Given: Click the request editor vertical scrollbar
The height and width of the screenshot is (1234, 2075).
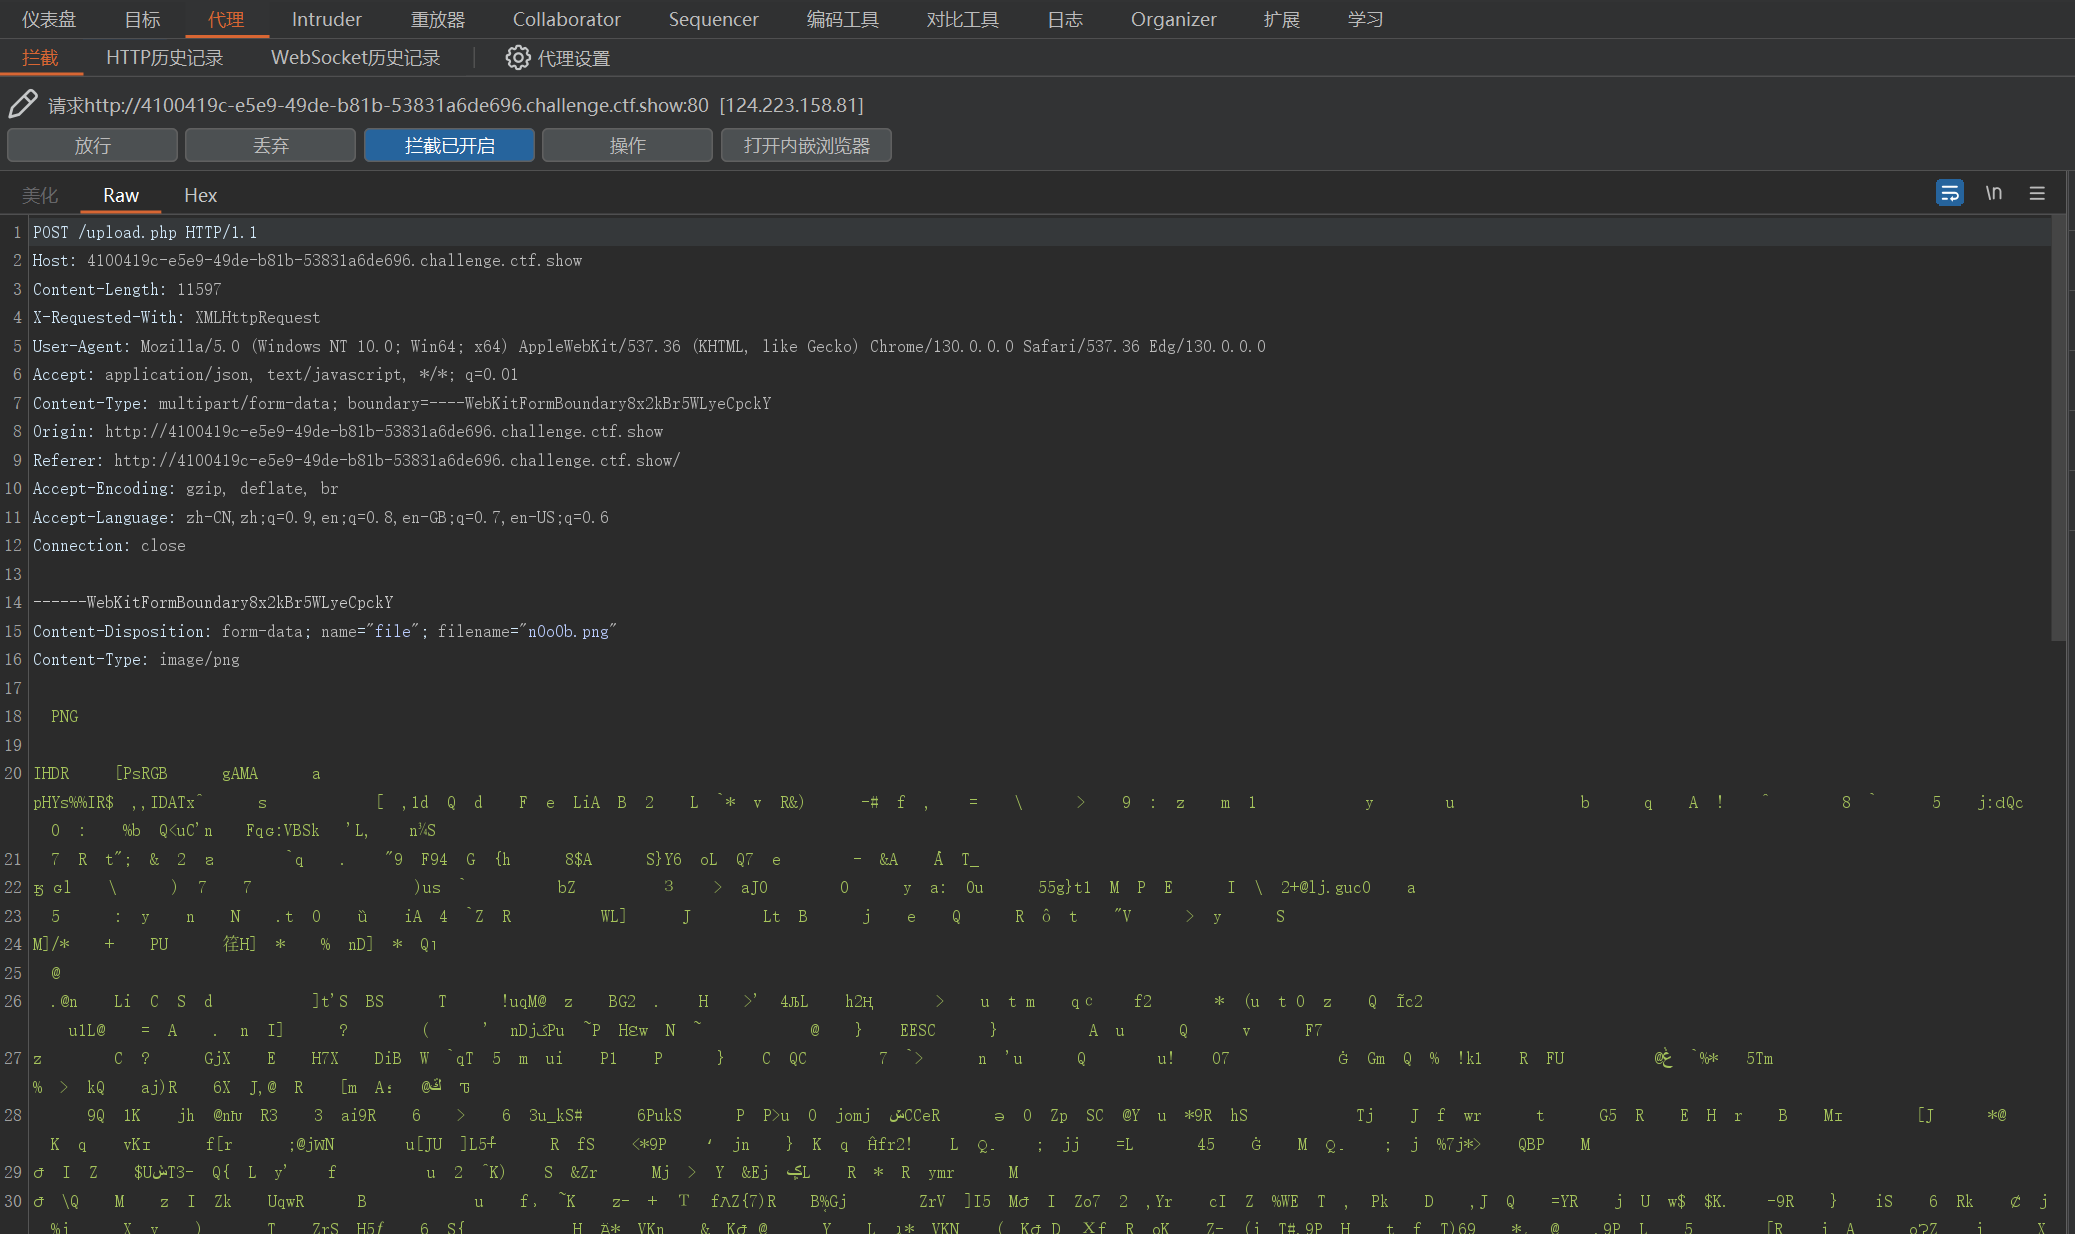Looking at the screenshot, I should click(x=2058, y=430).
